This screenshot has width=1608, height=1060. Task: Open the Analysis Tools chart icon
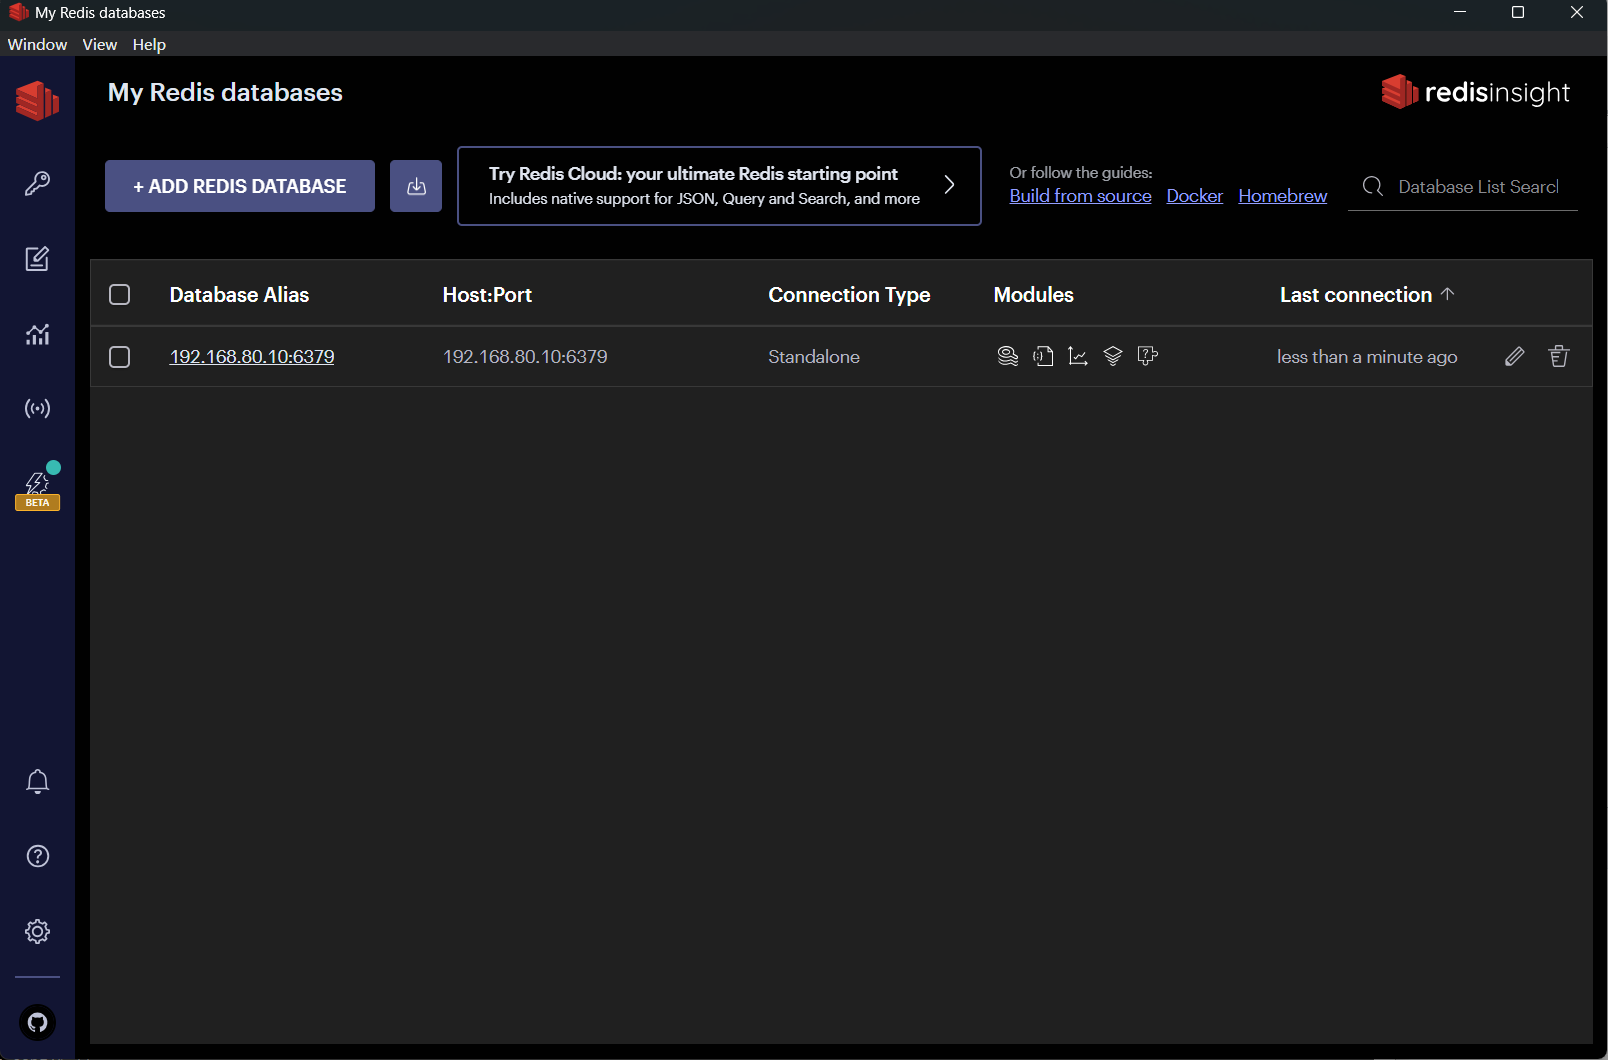coord(37,334)
